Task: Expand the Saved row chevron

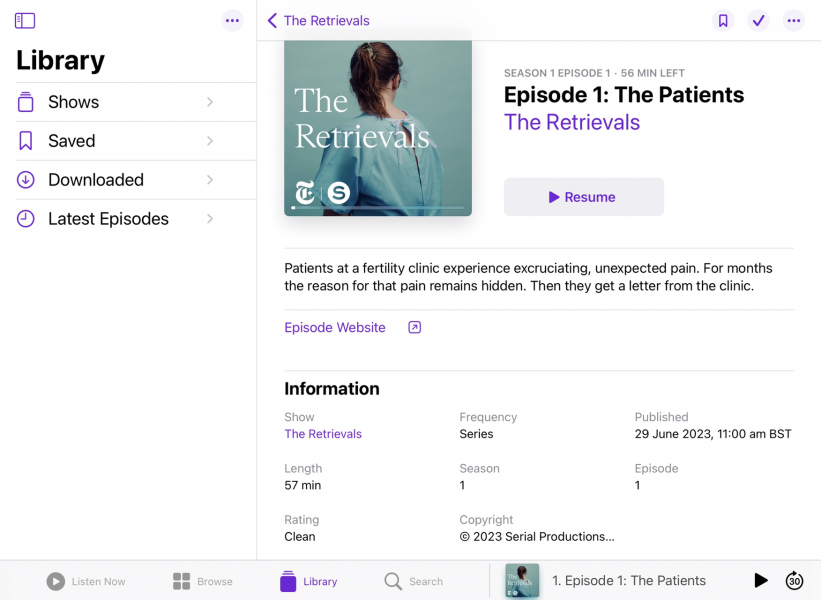Action: [210, 141]
